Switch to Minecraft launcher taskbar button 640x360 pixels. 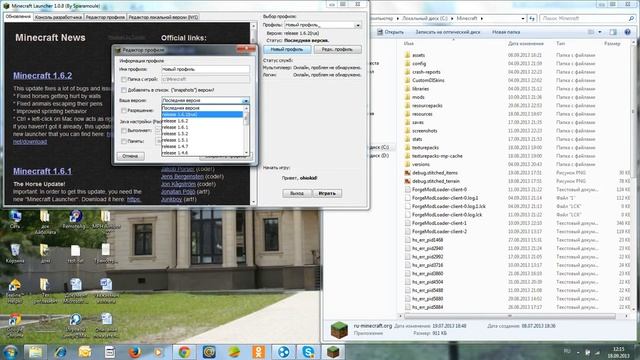coord(333,351)
